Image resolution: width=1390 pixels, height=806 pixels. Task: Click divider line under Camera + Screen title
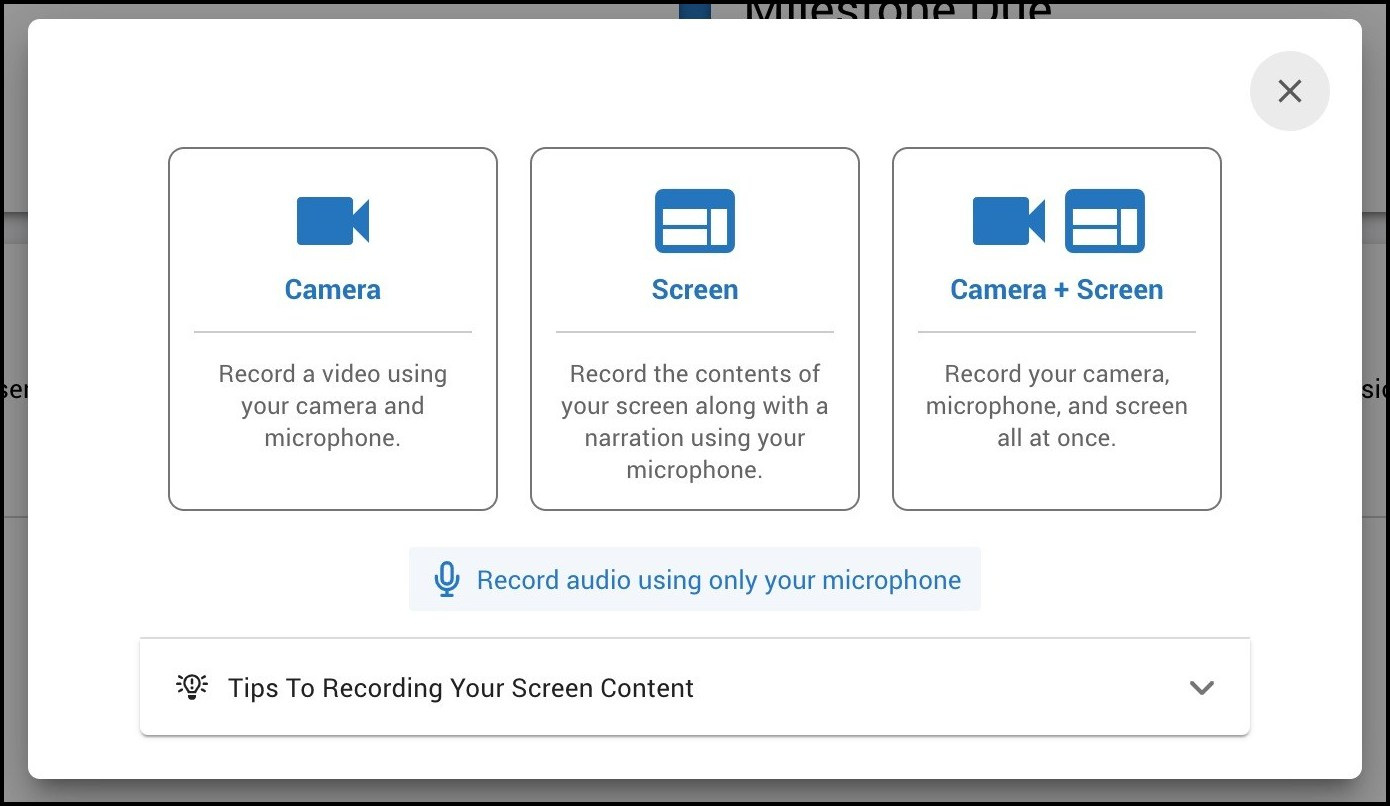(x=1056, y=332)
